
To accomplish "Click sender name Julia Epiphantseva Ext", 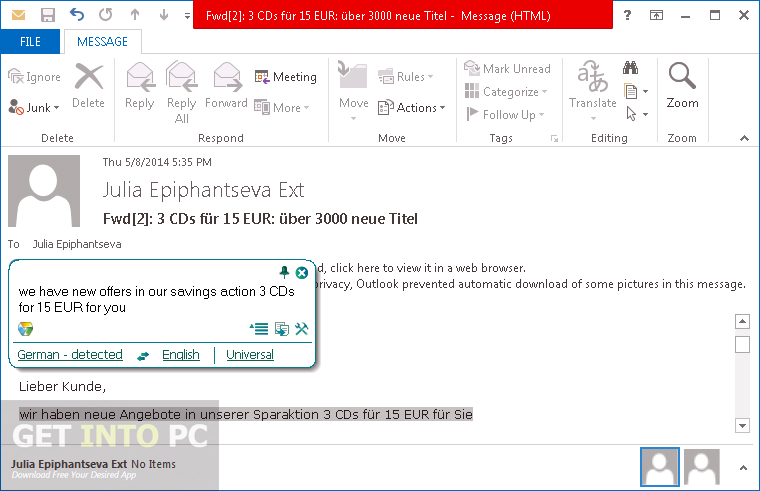I will [204, 190].
